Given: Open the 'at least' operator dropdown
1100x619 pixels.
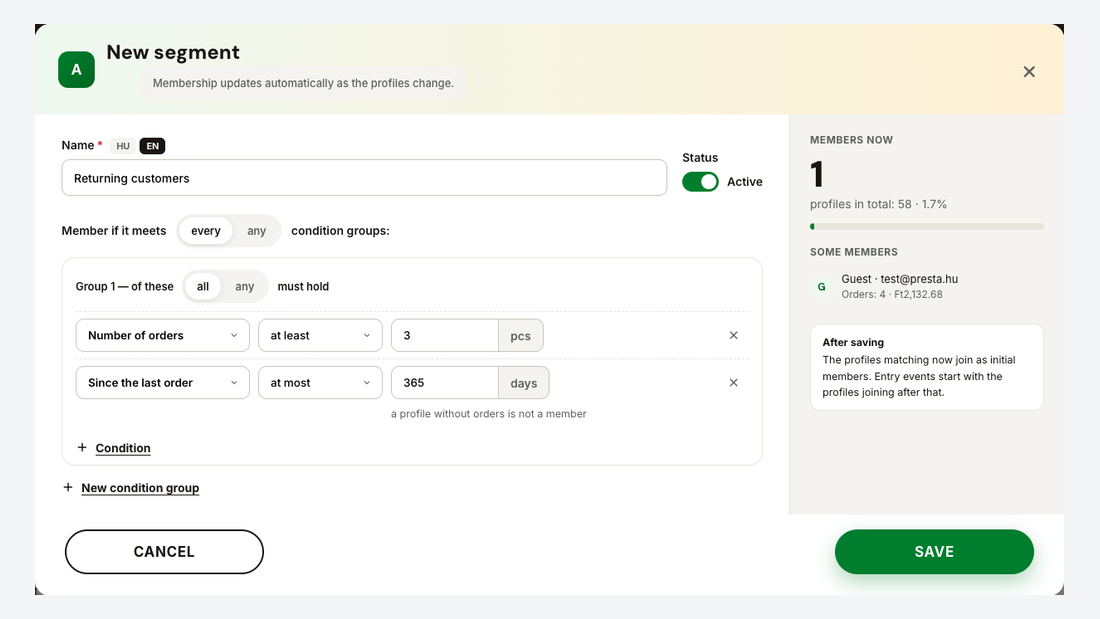Looking at the screenshot, I should (320, 335).
